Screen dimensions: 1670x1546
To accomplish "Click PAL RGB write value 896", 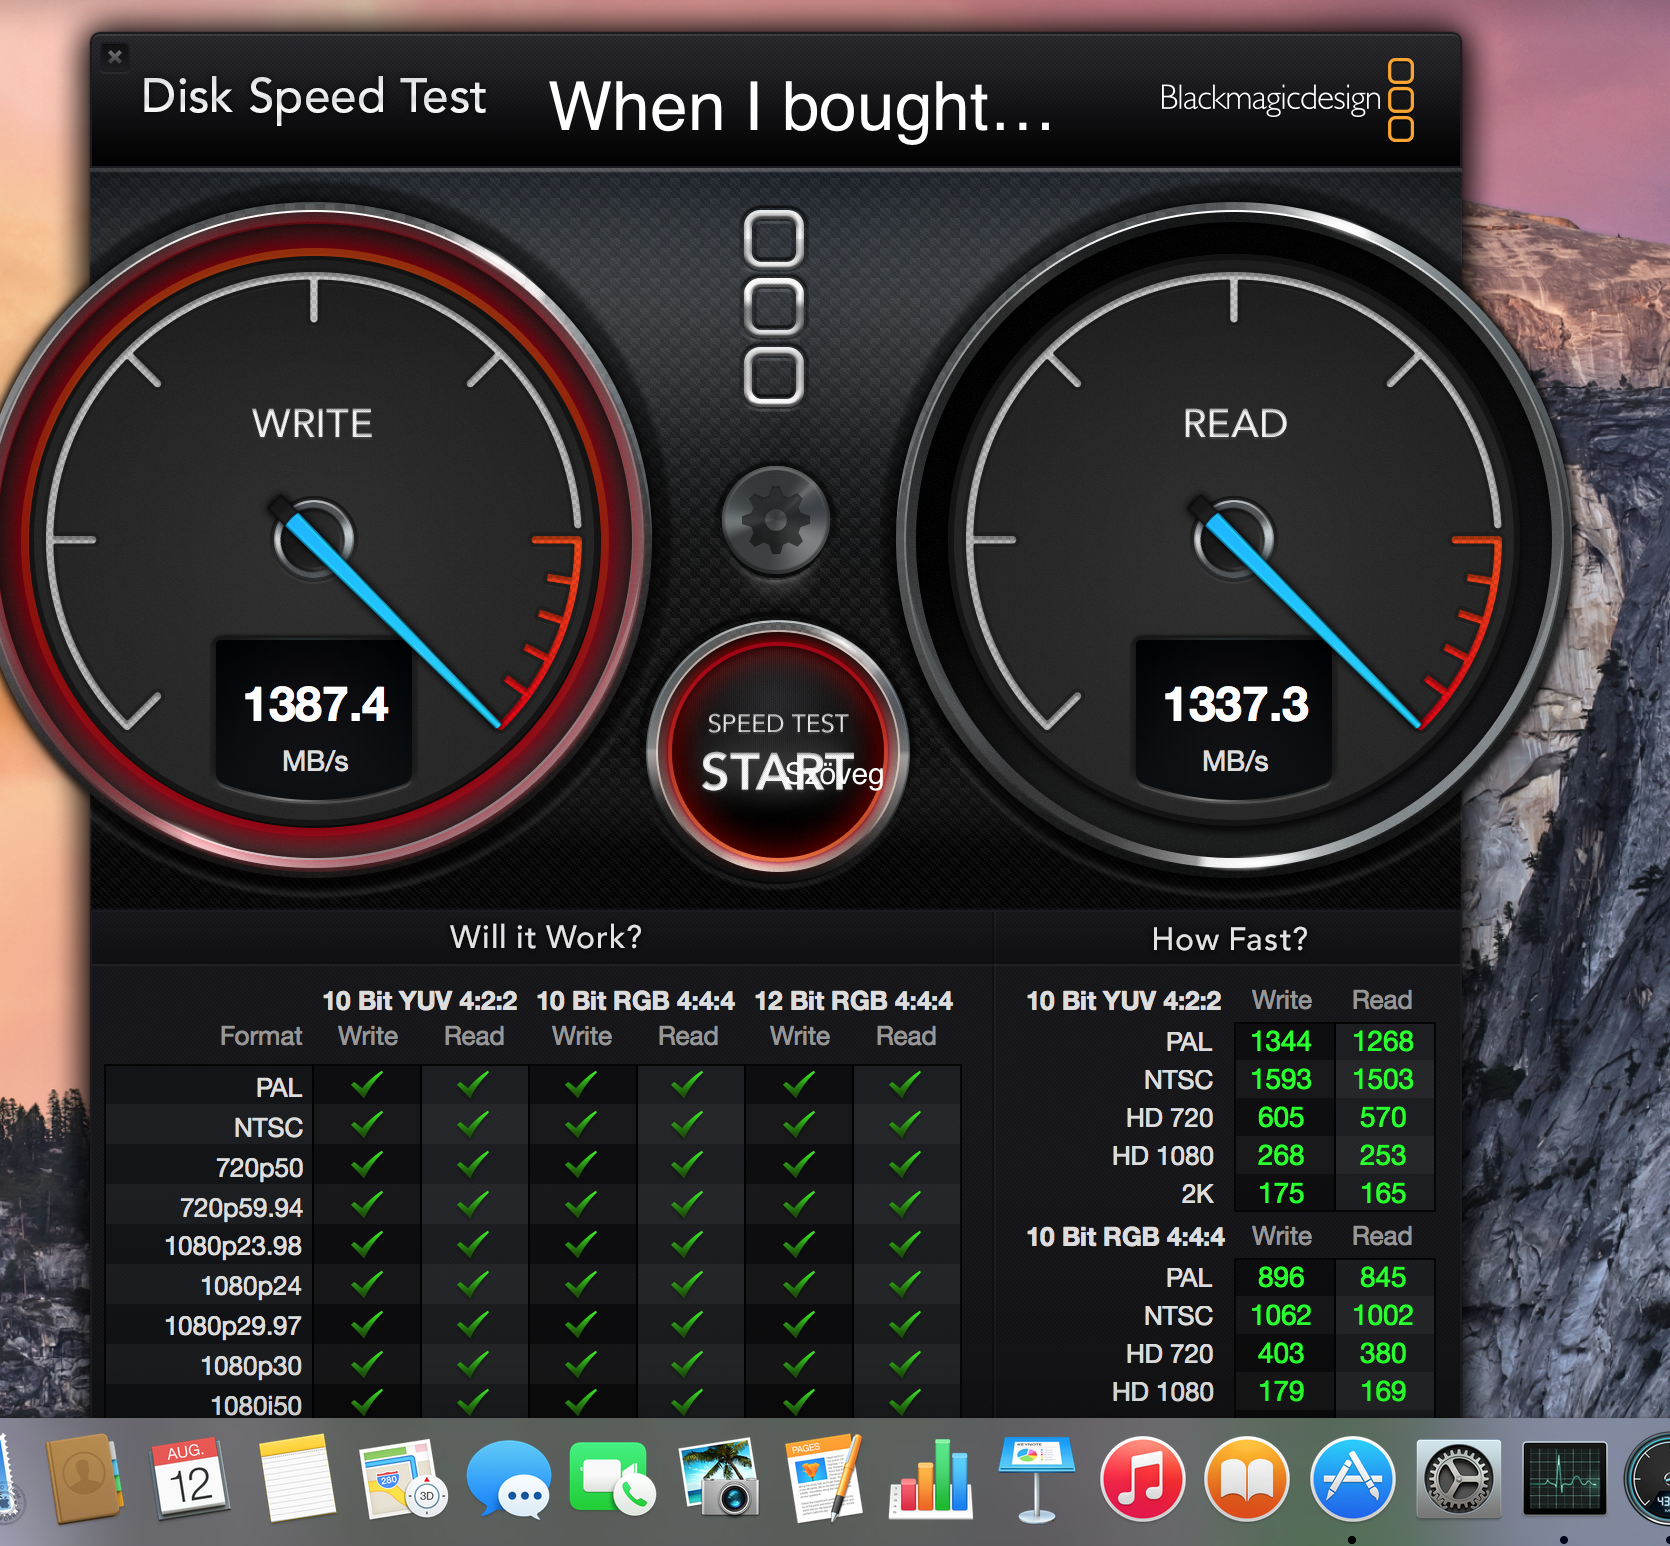I will pyautogui.click(x=1281, y=1277).
